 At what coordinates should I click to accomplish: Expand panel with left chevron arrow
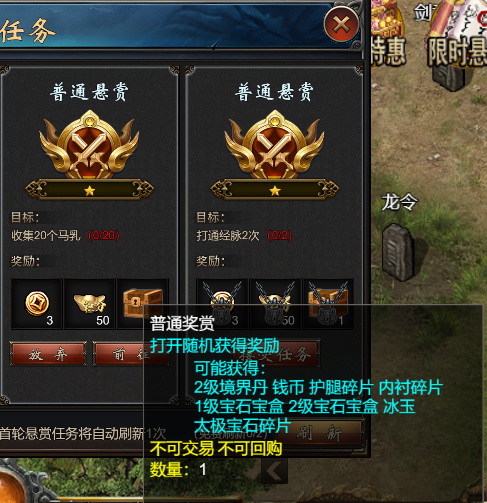point(274,471)
